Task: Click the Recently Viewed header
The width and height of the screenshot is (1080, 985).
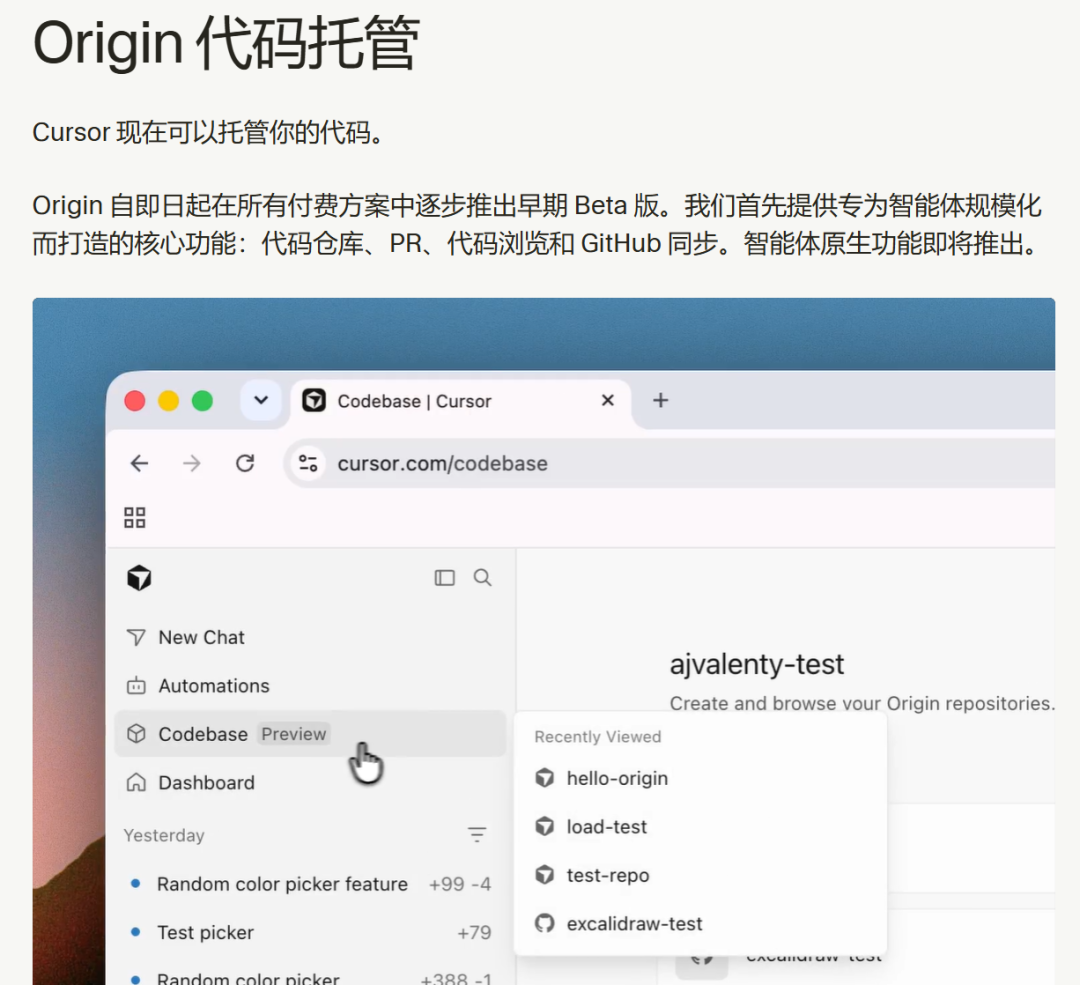Action: tap(597, 737)
